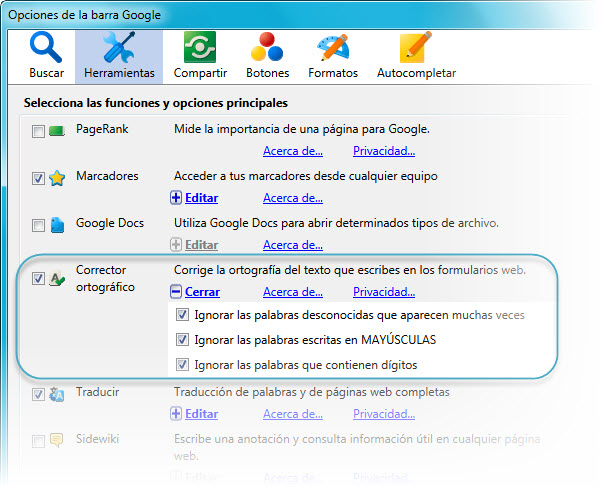Open Marcadores Acerca de link

pyautogui.click(x=293, y=198)
